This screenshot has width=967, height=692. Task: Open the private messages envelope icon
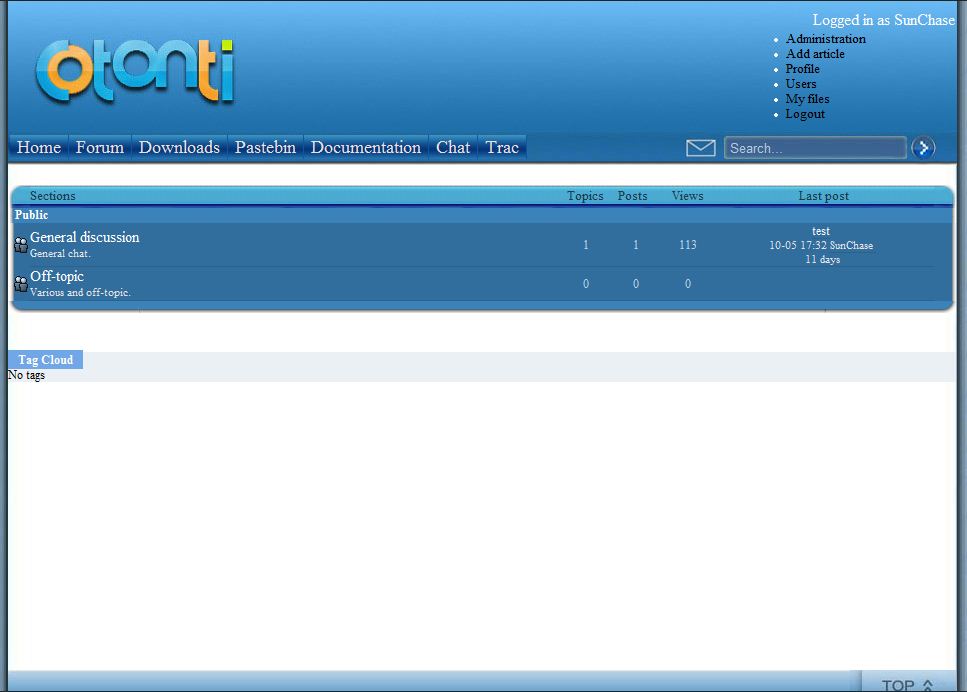[x=700, y=148]
